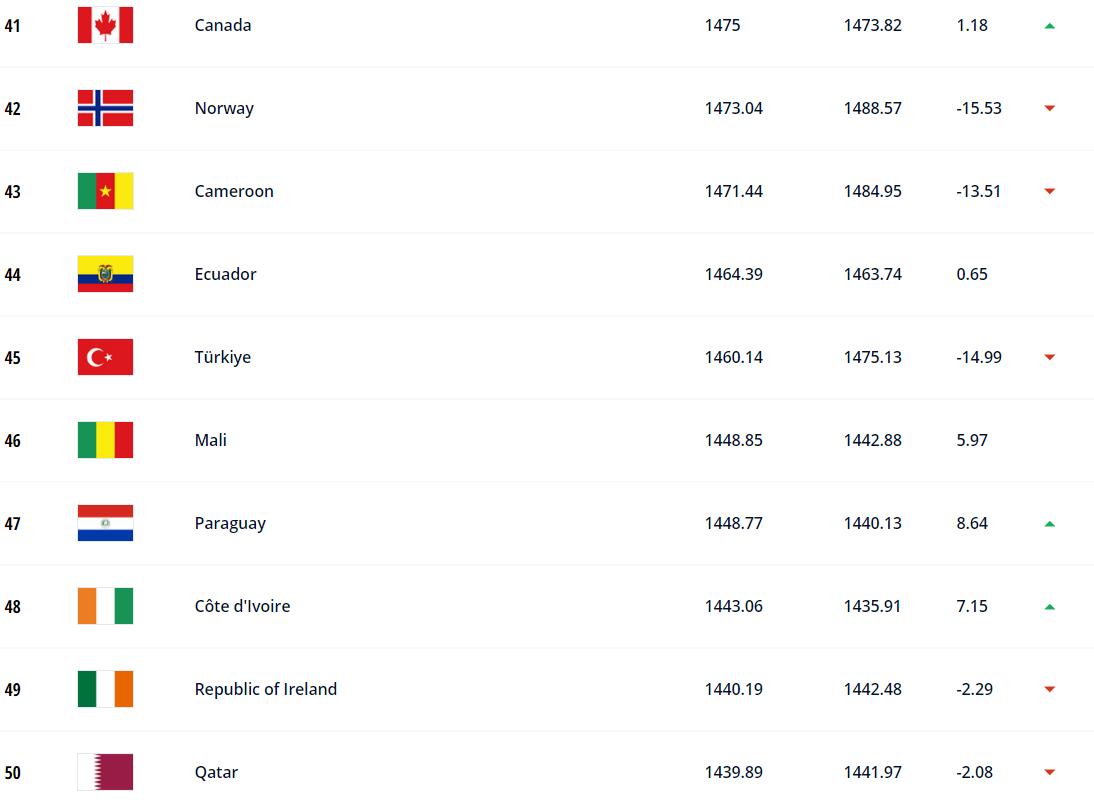Click the red down arrow for Norway
This screenshot has height=800, width=1094.
tap(1050, 109)
